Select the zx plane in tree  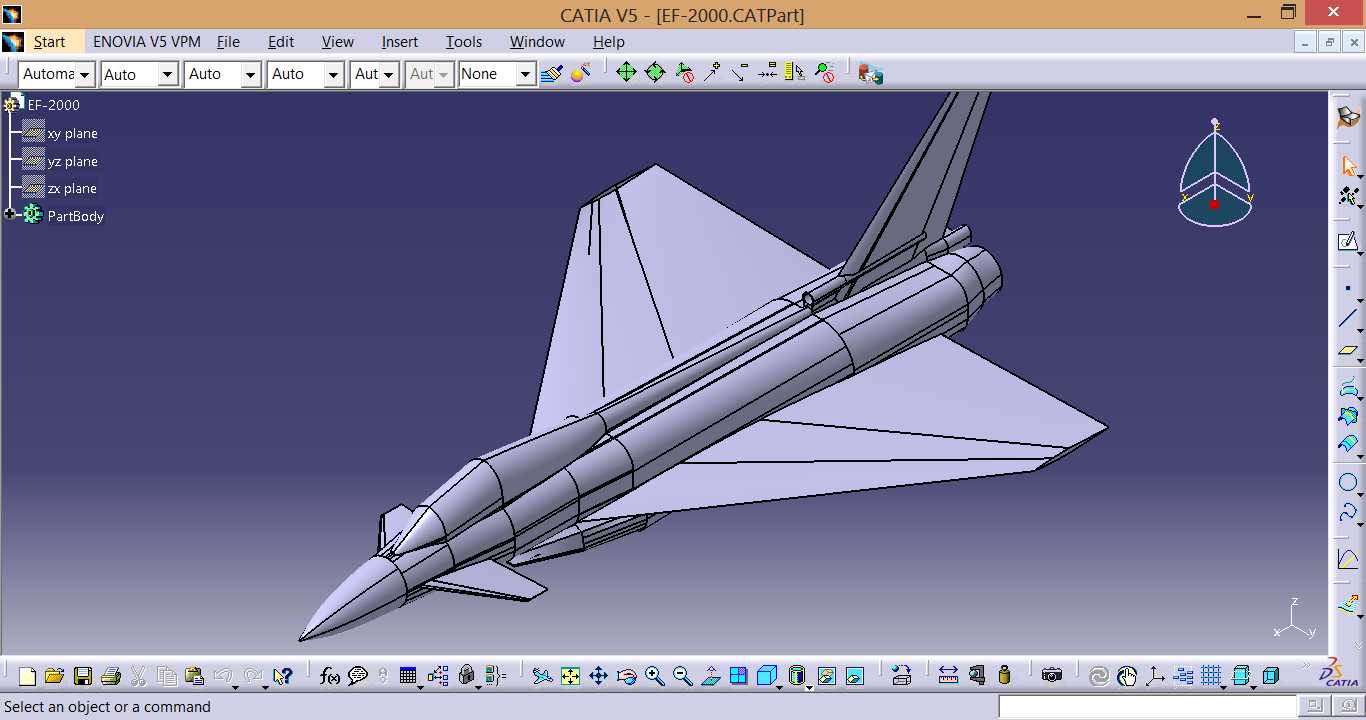click(72, 188)
